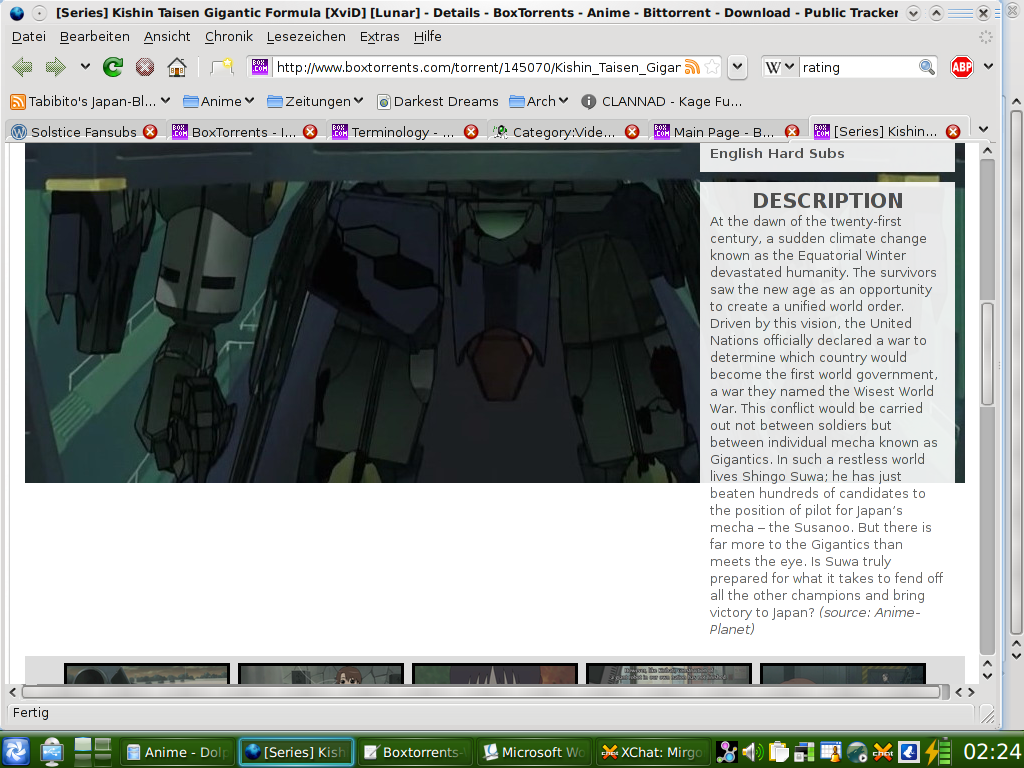Open the Lesezeichen menu
Viewport: 1024px width, 768px height.
click(x=306, y=36)
